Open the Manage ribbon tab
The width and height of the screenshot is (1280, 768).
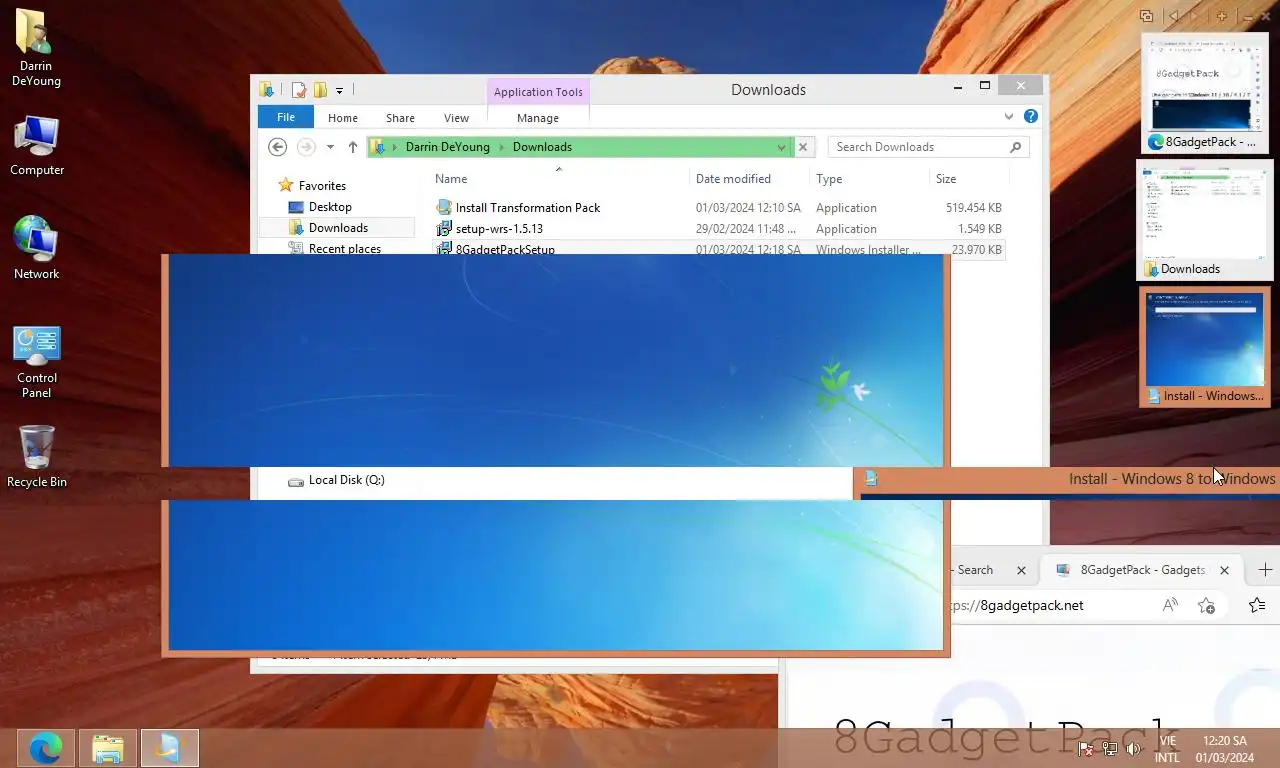coord(538,118)
